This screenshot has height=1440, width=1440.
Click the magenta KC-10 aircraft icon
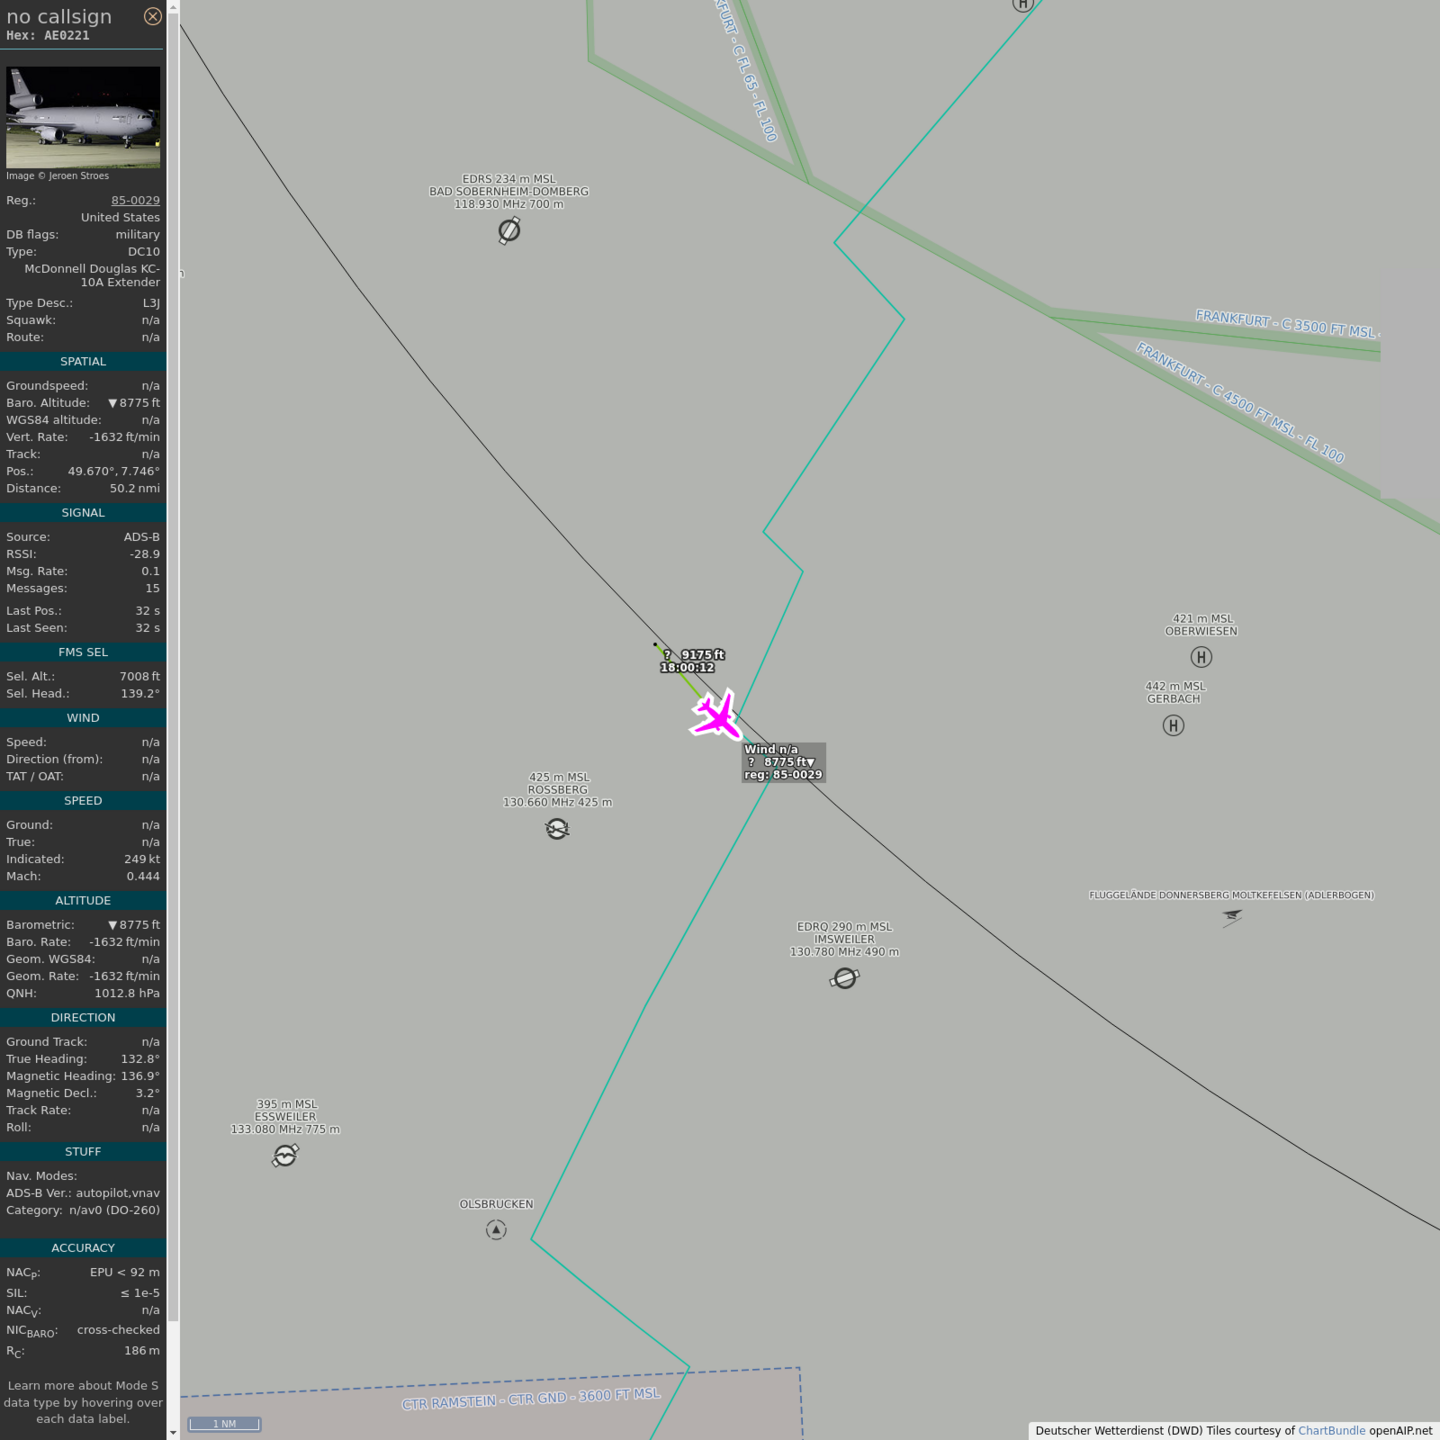click(x=716, y=715)
